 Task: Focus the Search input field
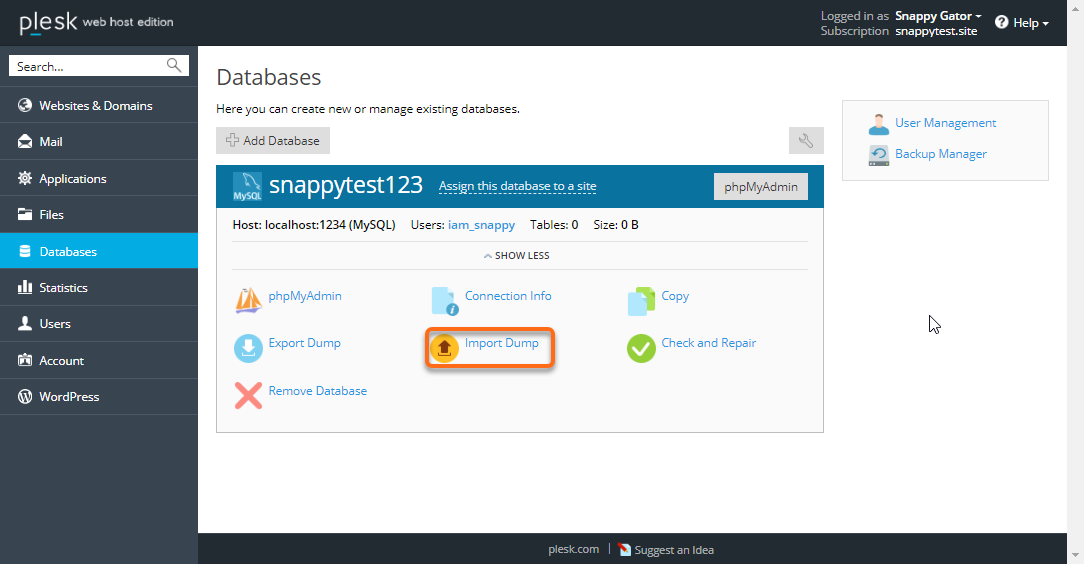pyautogui.click(x=88, y=66)
